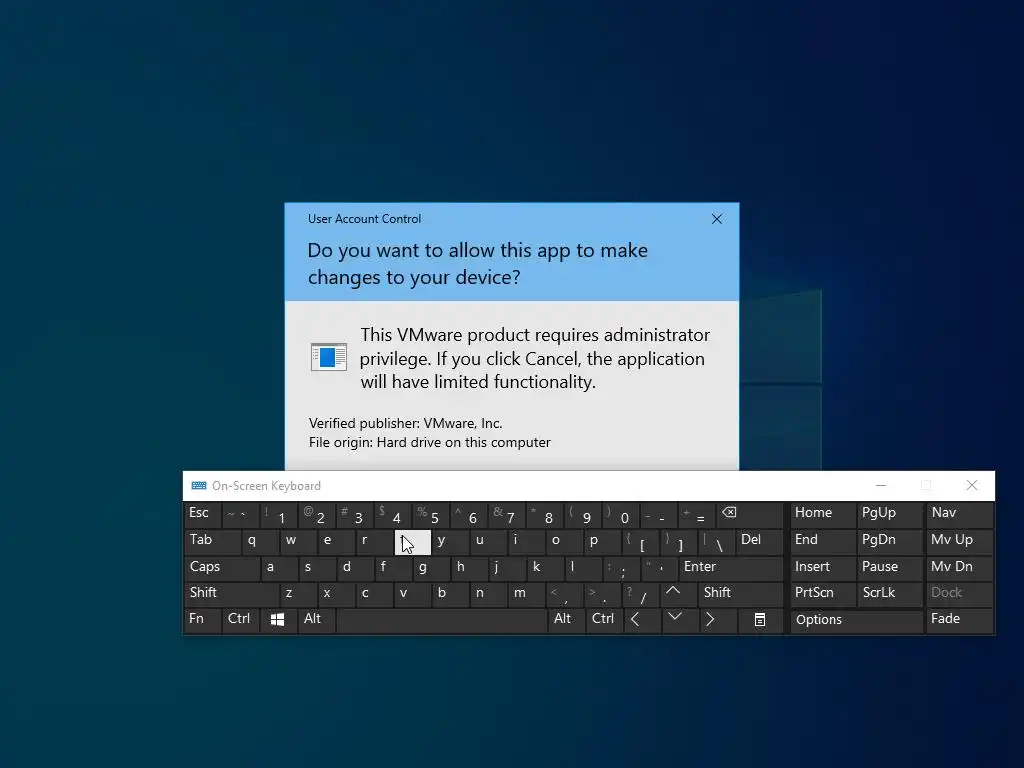The width and height of the screenshot is (1024, 768).
Task: Click the number 0 key
Action: tap(620, 515)
